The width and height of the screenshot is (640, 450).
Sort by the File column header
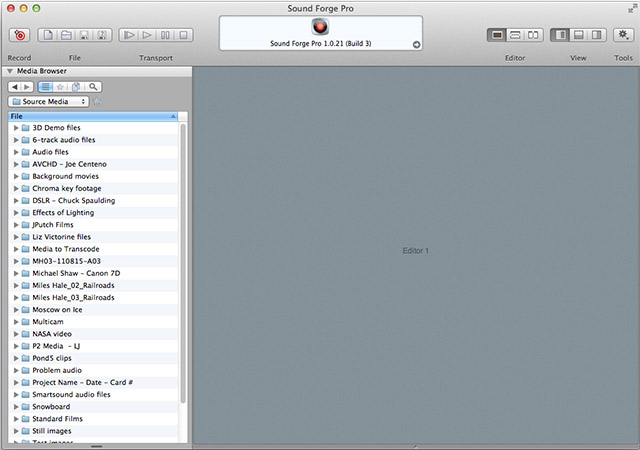[x=93, y=116]
